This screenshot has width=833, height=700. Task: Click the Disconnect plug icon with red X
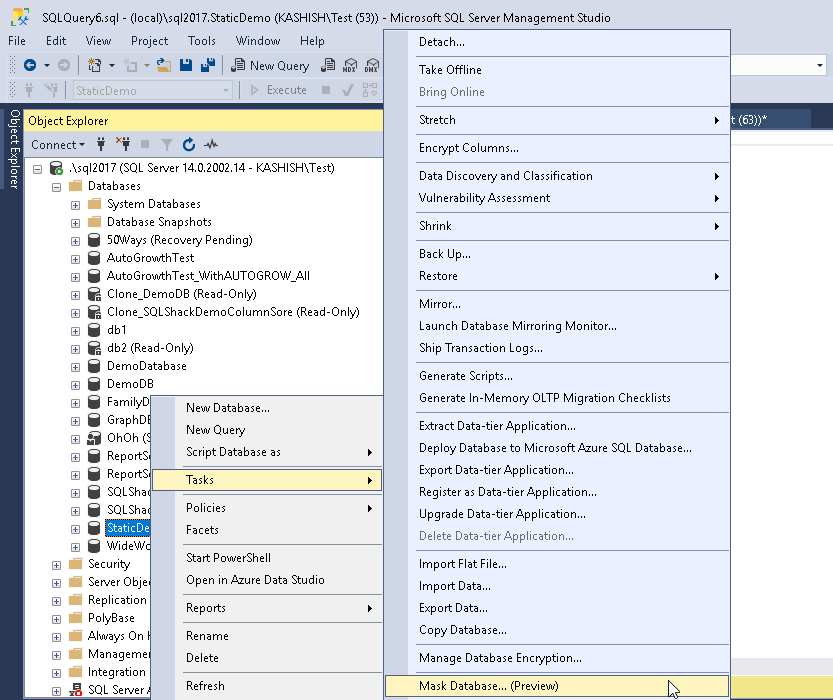pyautogui.click(x=123, y=145)
